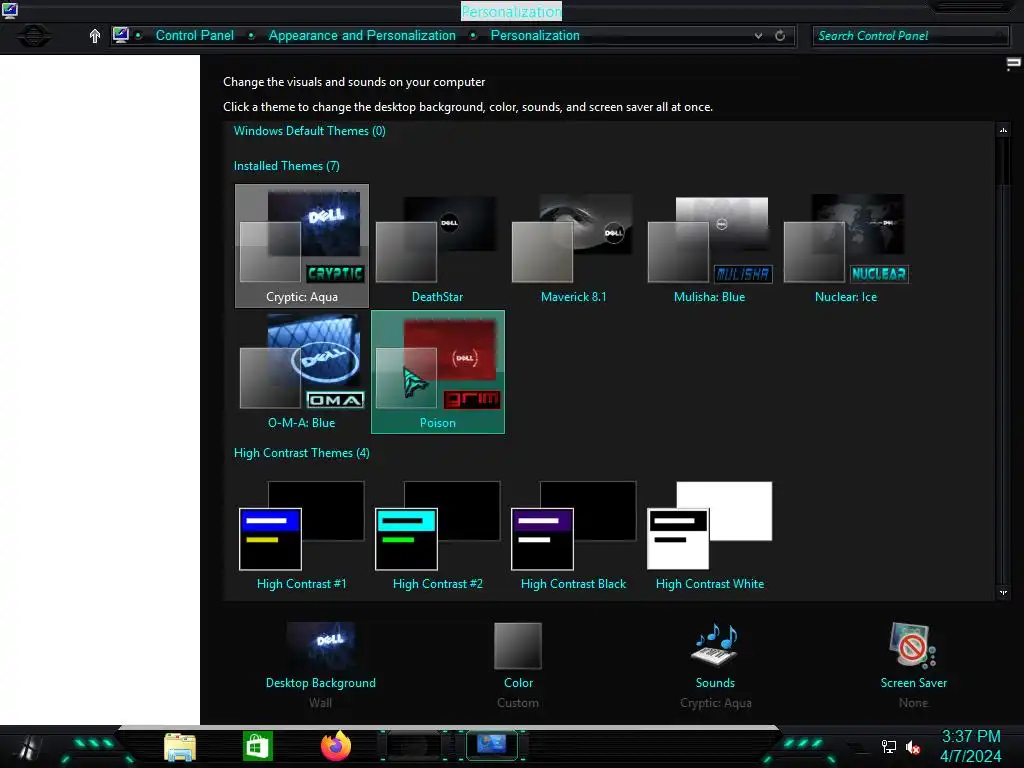Open dropdown after Appearance and Personalization
This screenshot has height=768, width=1024.
tap(473, 36)
